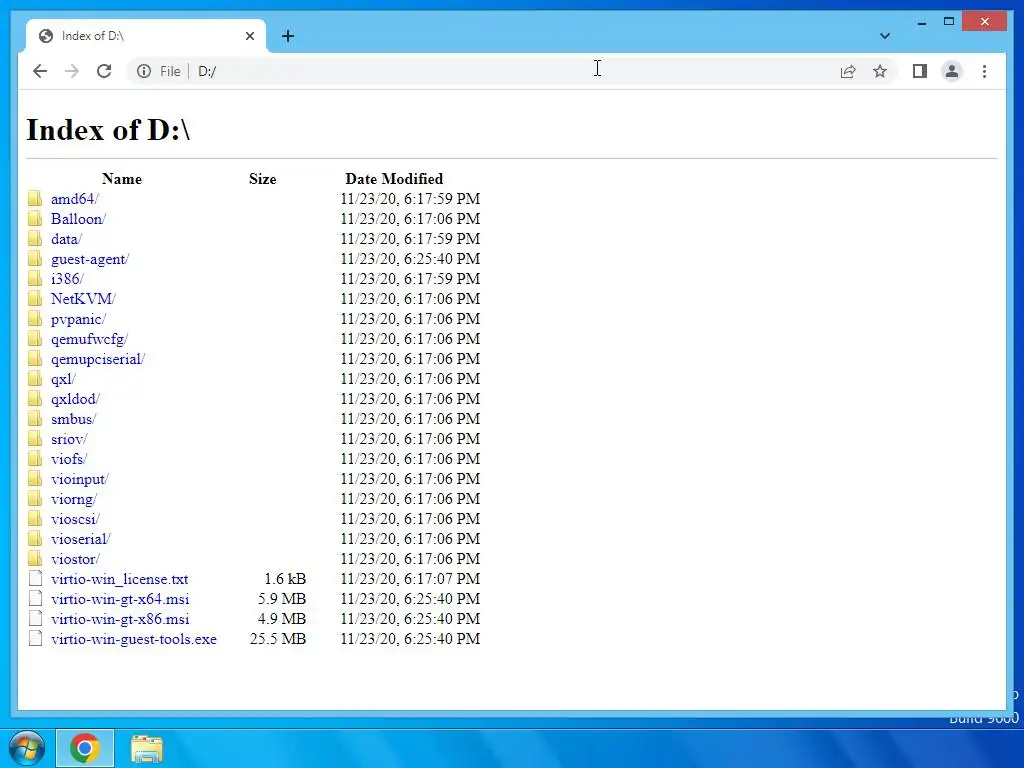View site information icon next to File
This screenshot has height=768, width=1024.
pos(144,71)
